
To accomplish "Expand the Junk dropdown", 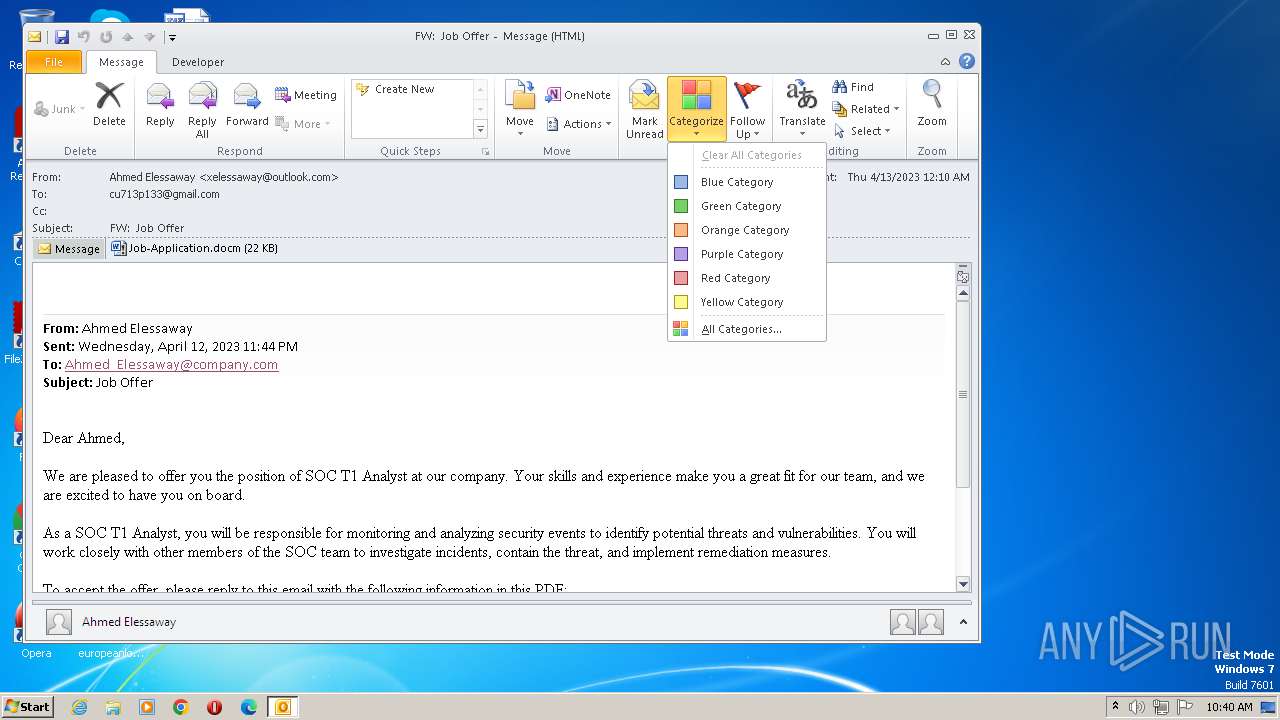I will 60,109.
